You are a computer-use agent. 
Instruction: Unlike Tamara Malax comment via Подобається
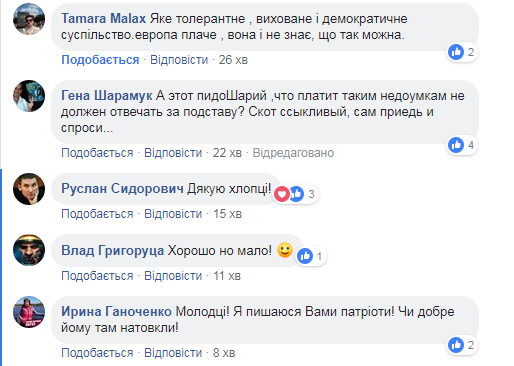[x=100, y=60]
